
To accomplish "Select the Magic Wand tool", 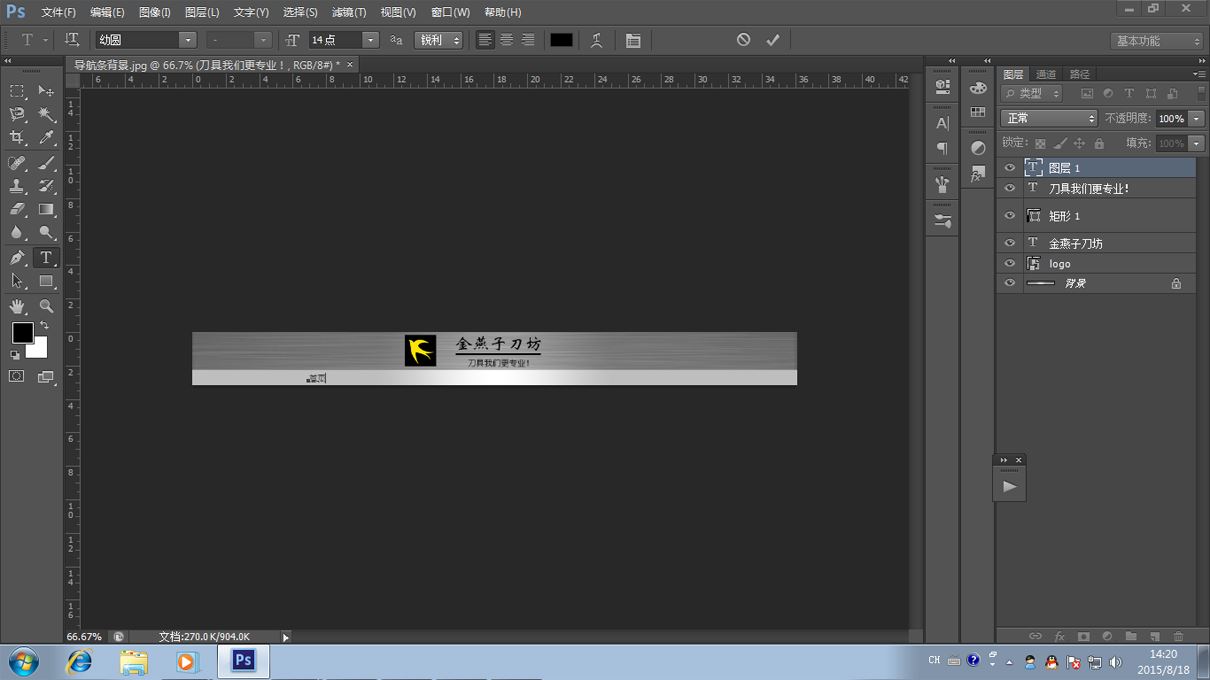I will tap(46, 115).
